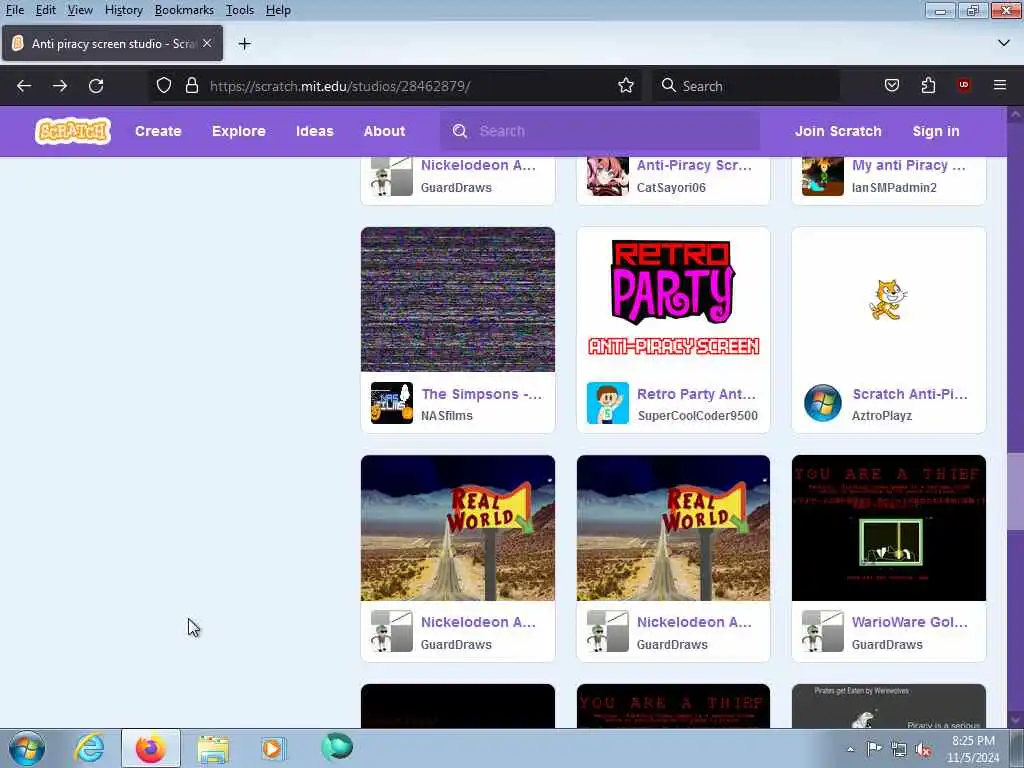
Task: Open Firefox hamburger application menu
Action: 1000,85
